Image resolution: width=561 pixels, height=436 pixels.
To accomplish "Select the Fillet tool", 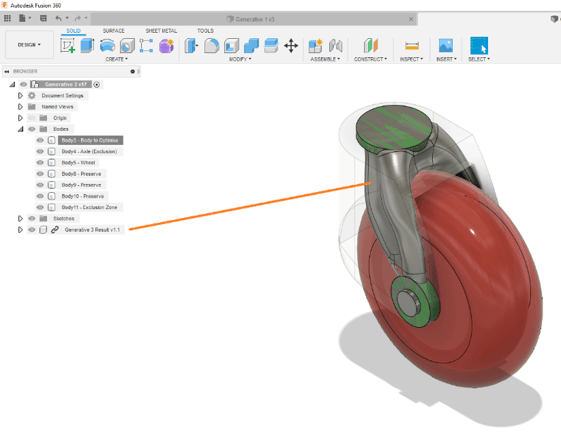I will click(211, 46).
